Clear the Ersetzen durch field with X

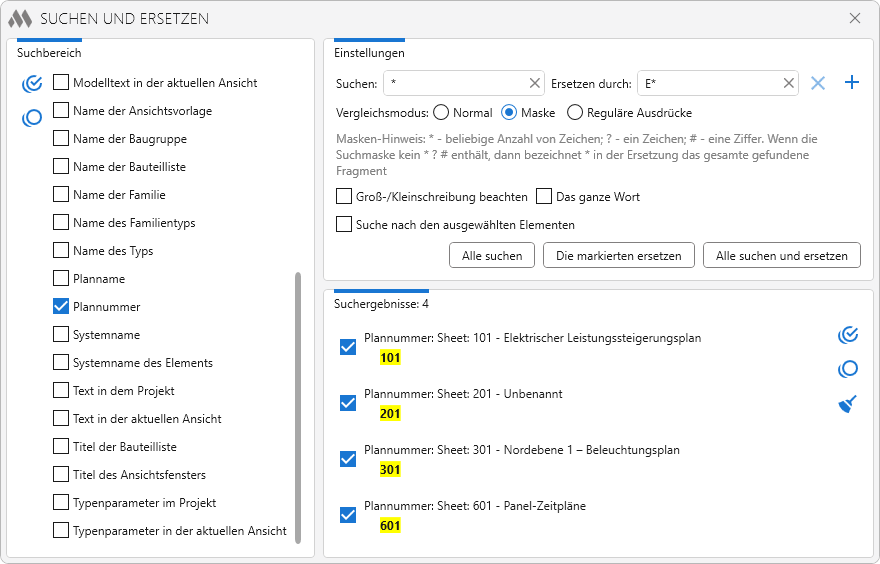click(x=788, y=83)
